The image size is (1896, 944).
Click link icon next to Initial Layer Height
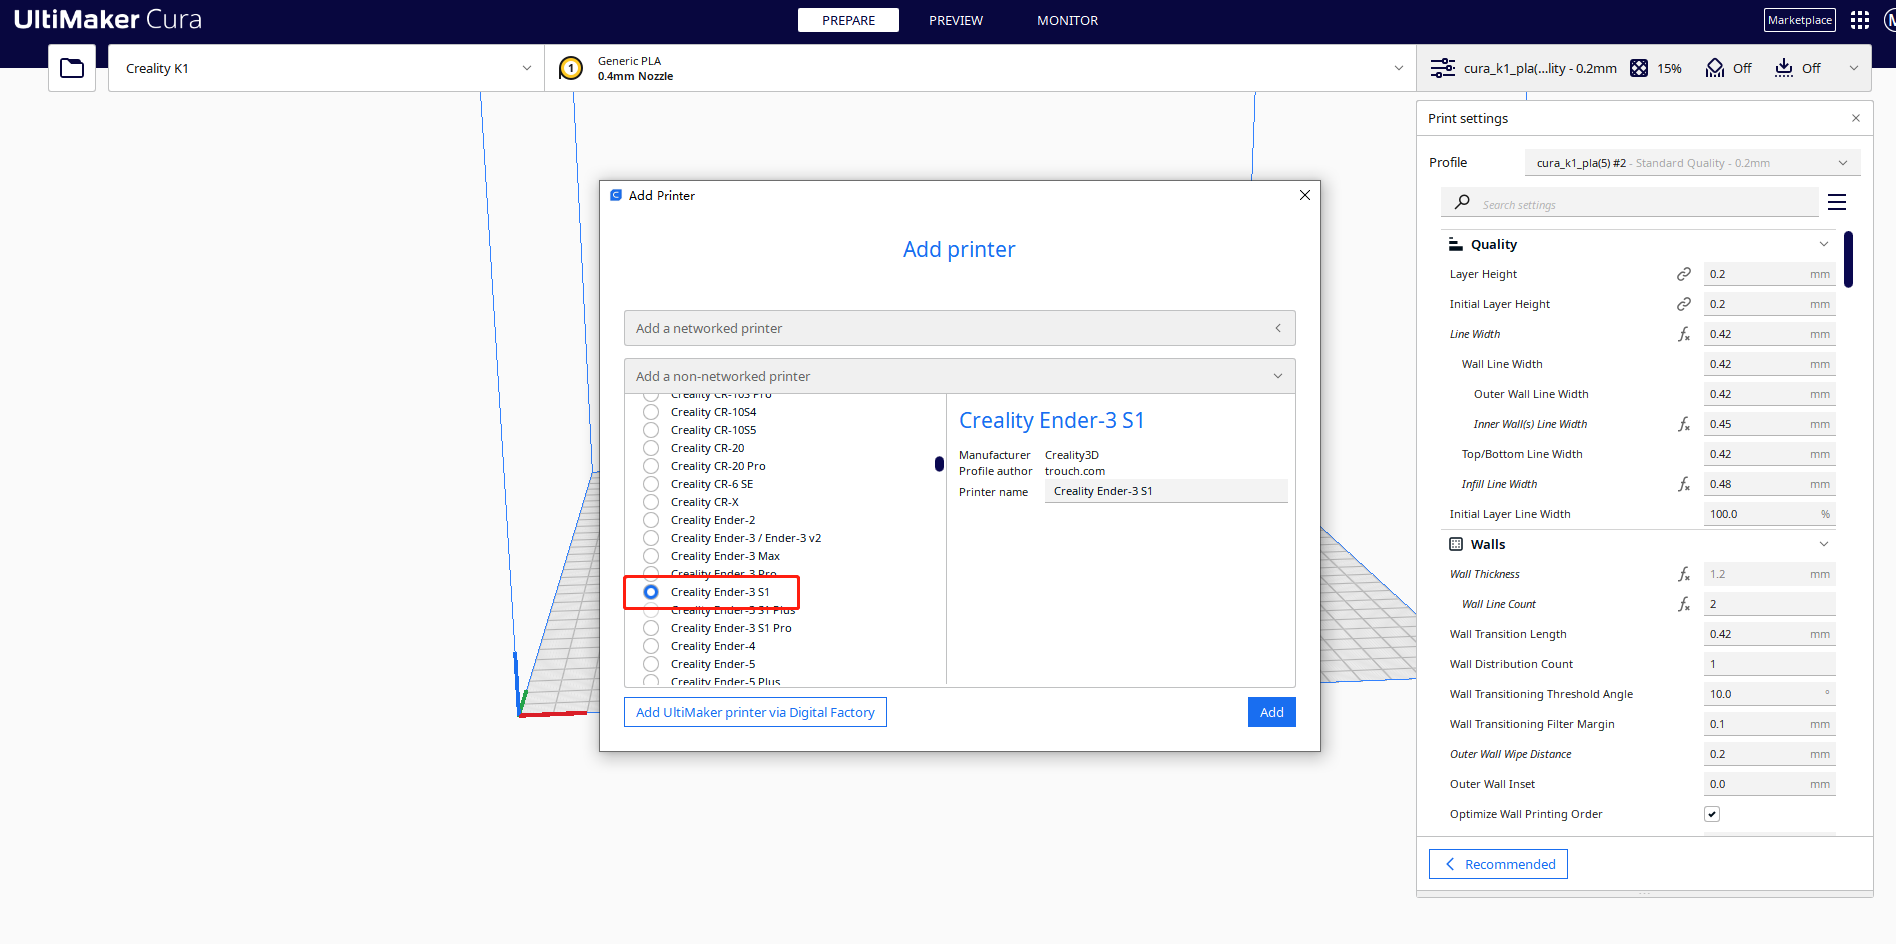pos(1684,304)
